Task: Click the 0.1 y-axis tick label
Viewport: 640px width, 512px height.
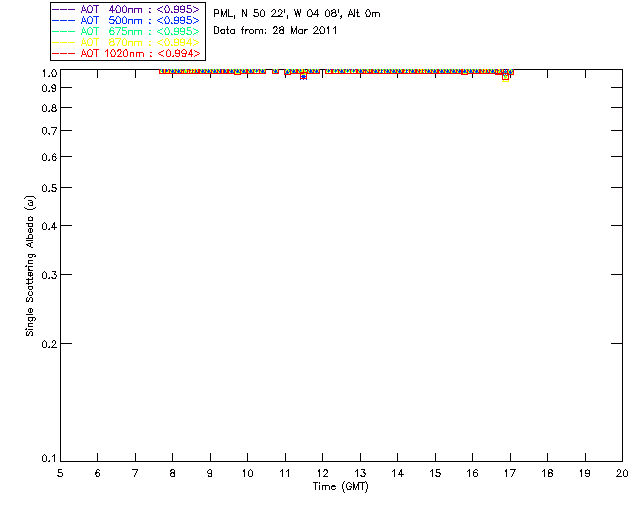Action: (x=49, y=459)
